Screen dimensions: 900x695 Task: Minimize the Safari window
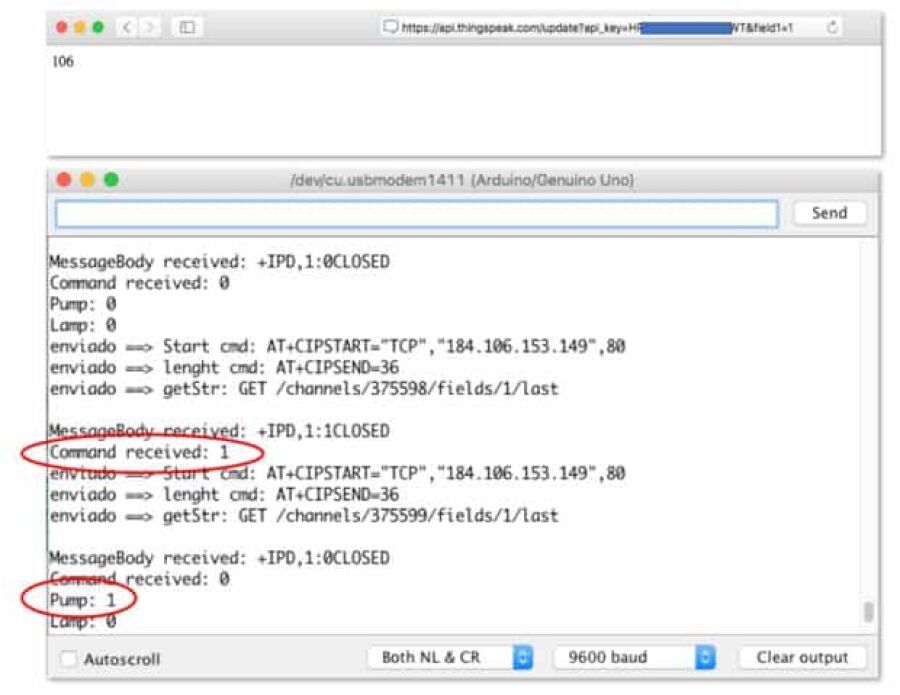tap(80, 28)
